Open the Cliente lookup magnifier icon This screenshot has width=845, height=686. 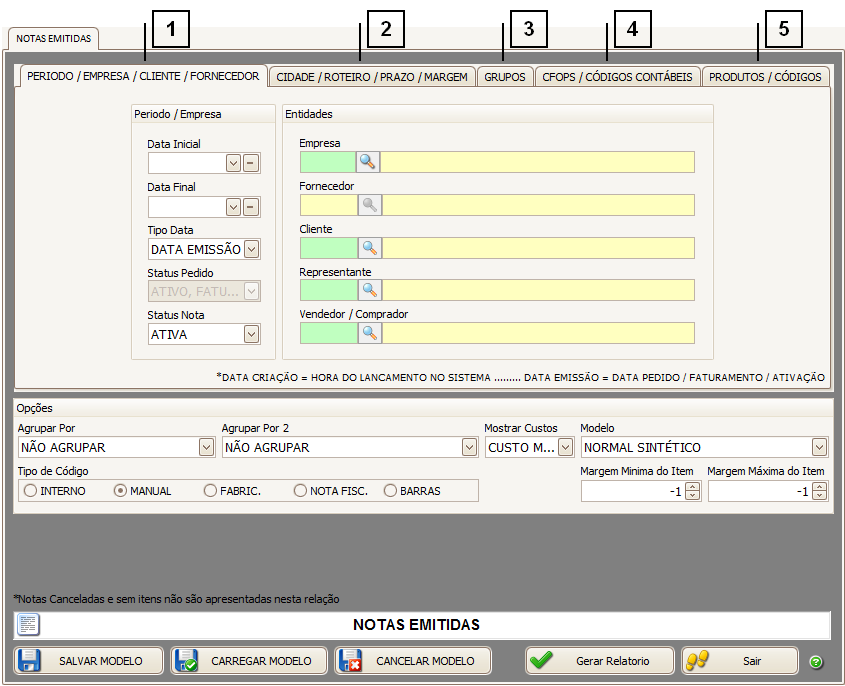point(368,248)
